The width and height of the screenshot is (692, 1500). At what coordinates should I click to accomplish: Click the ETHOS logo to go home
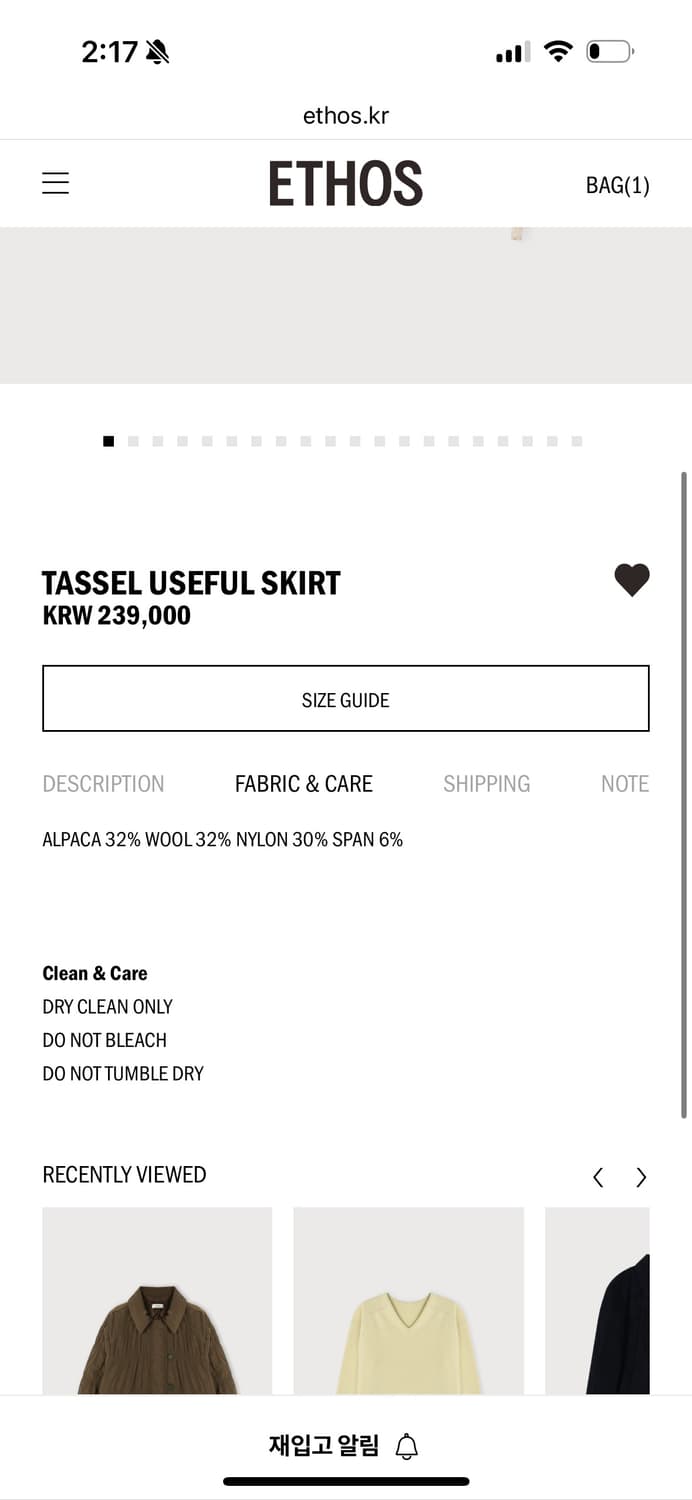346,183
